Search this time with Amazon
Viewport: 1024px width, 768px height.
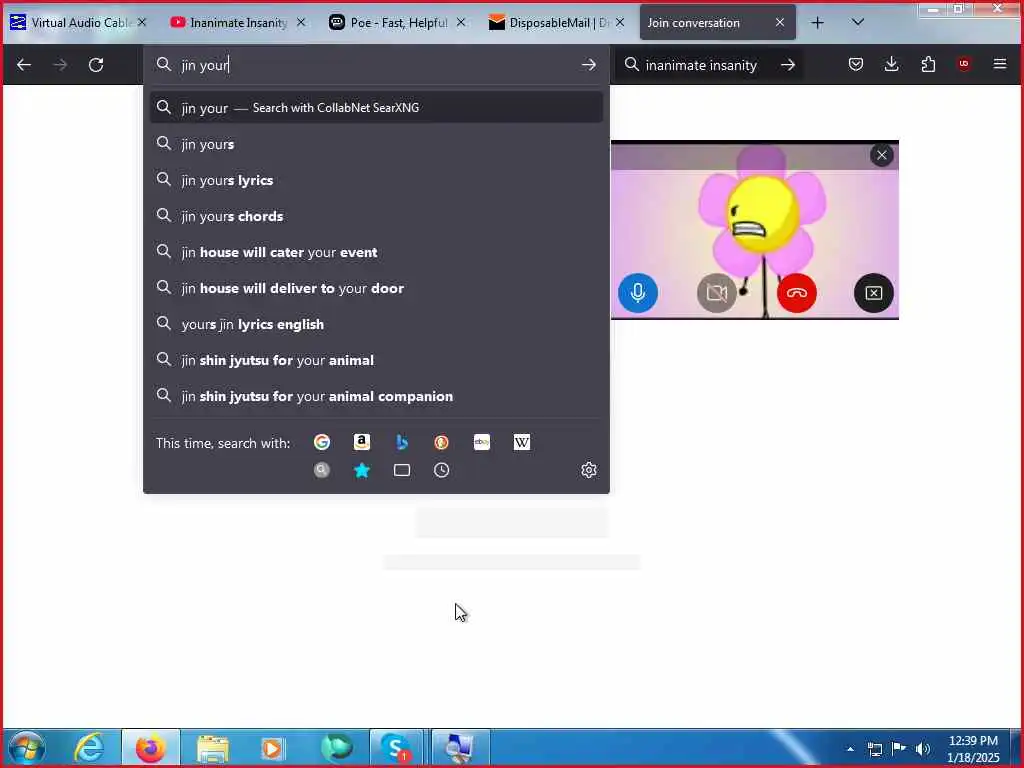point(362,442)
